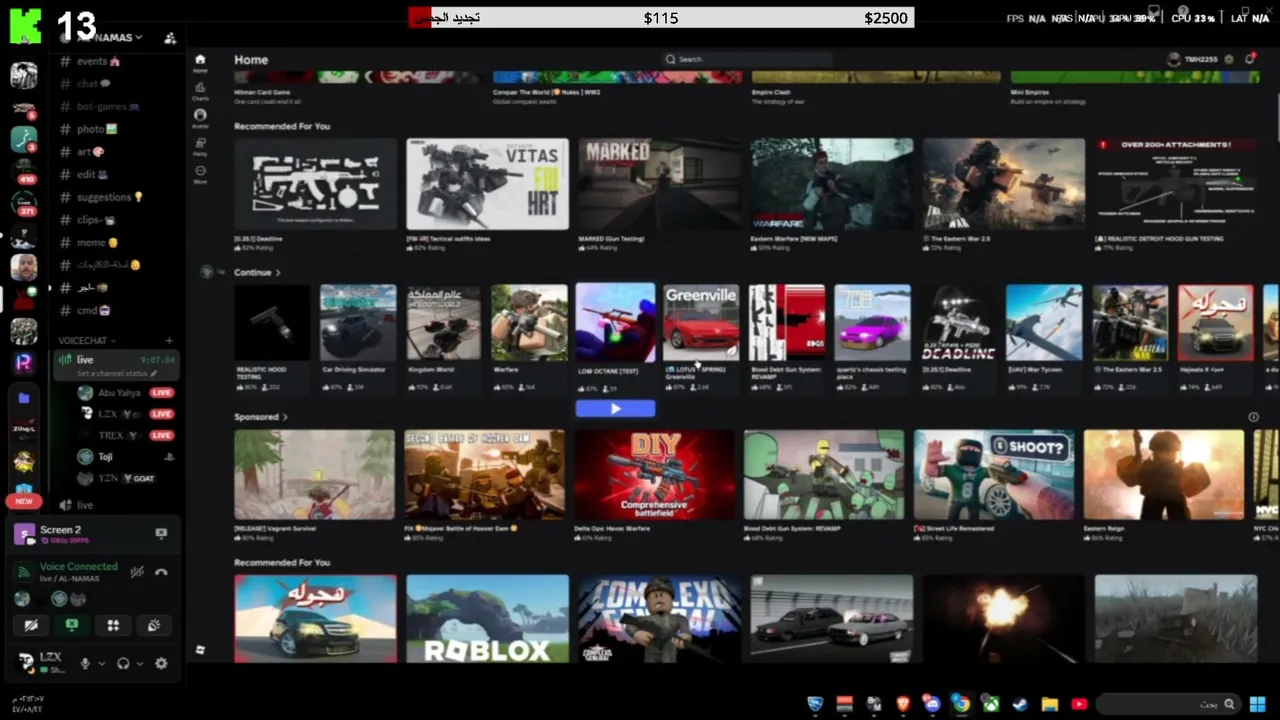
Task: Open Steam from the taskbar
Action: click(1020, 704)
